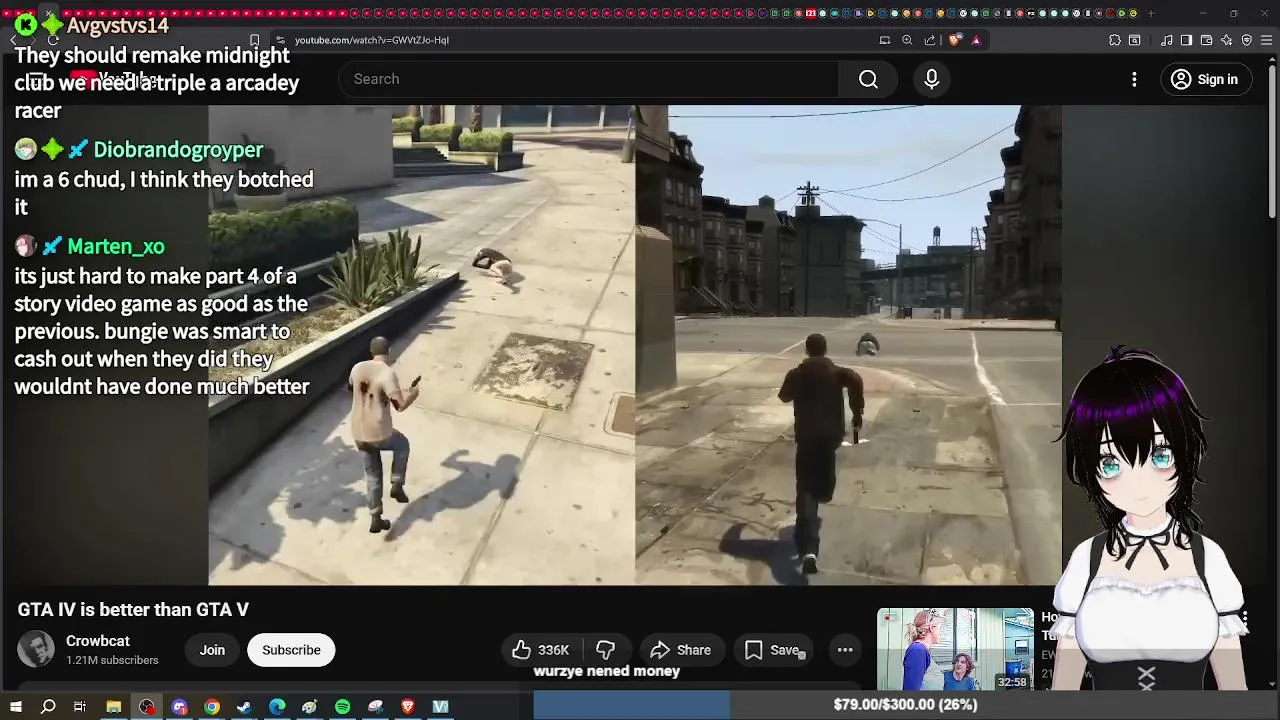Open the Brave Wallet icon
This screenshot has width=1280, height=720.
click(1206, 40)
